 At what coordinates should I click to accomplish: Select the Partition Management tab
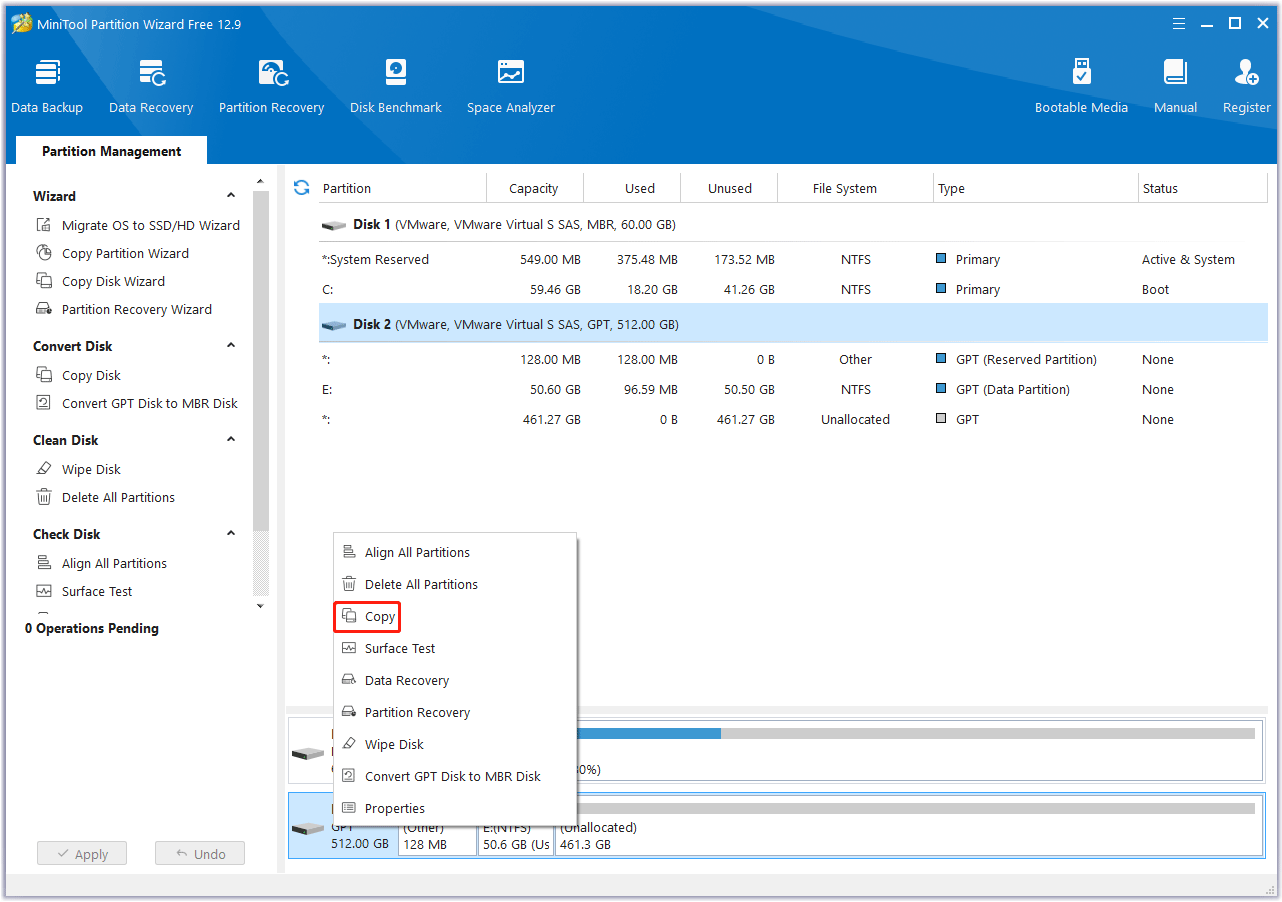click(111, 150)
